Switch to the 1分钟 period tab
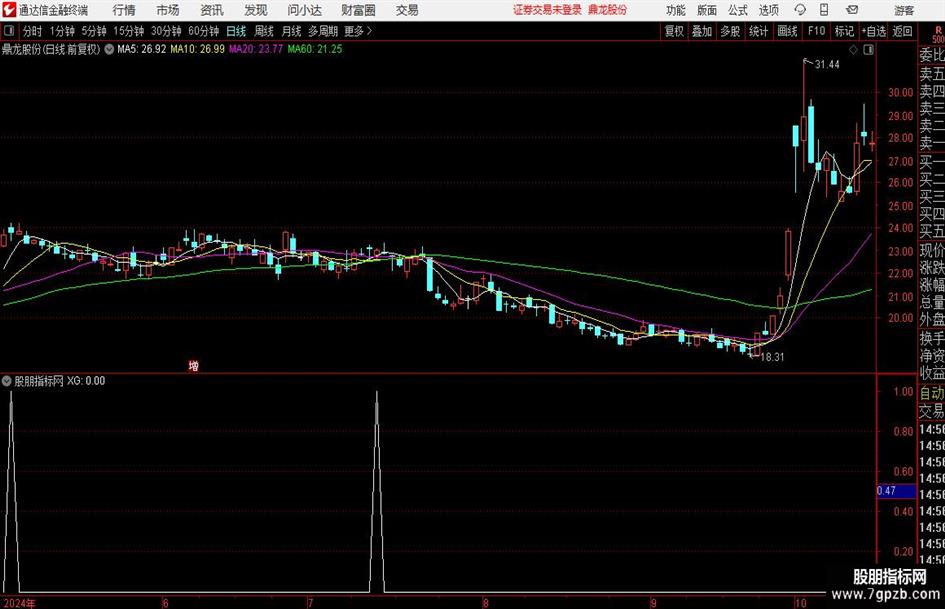Viewport: 945px width, 609px height. point(62,31)
